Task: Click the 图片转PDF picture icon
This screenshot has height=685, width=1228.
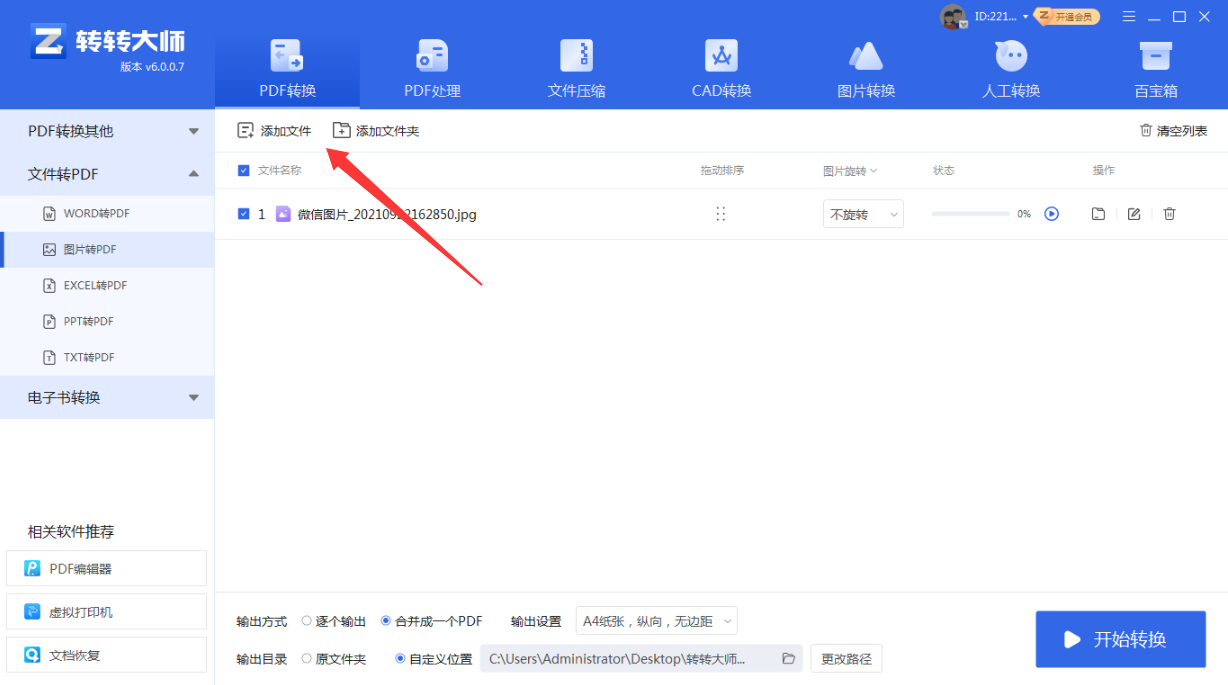Action: pos(49,249)
